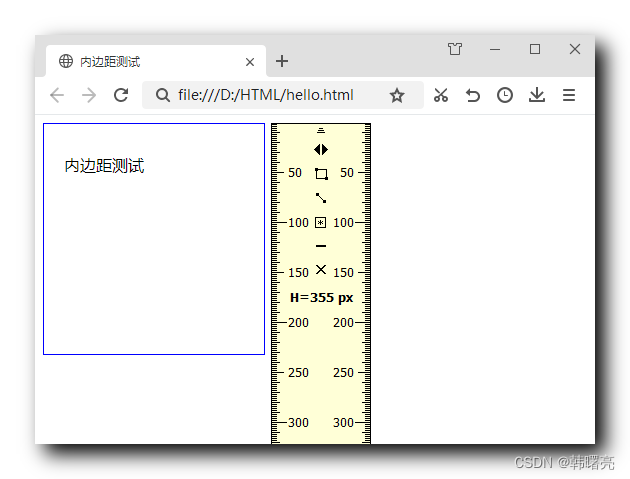The image size is (630, 479).
Task: Click the globe favicon on the tab
Action: pyautogui.click(x=66, y=61)
